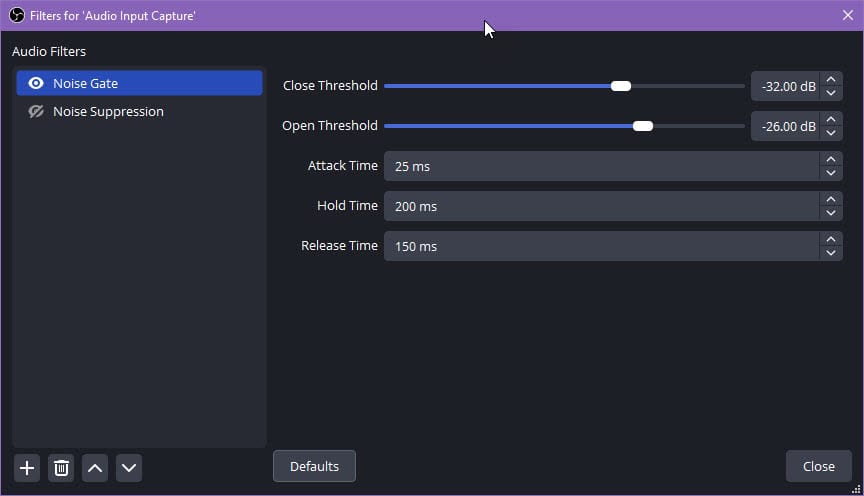The width and height of the screenshot is (864, 496).
Task: Delete selected filter with trash icon
Action: 61,468
